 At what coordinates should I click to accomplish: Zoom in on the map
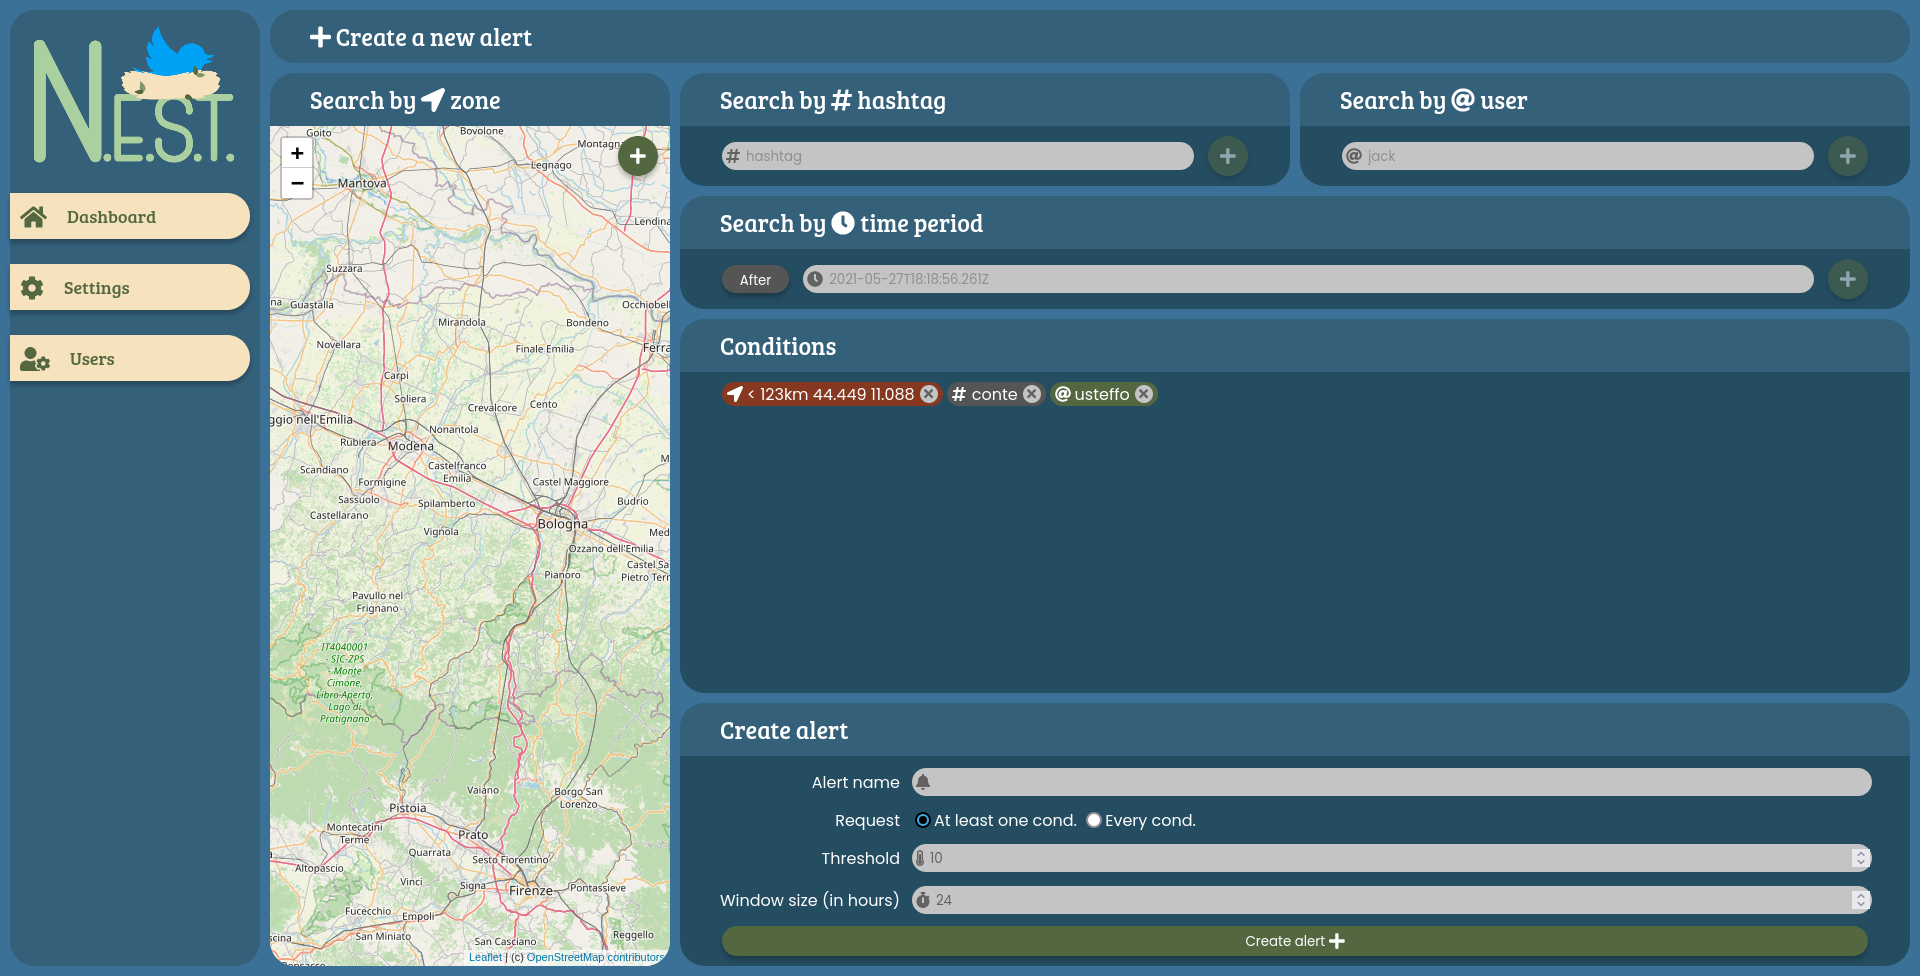pyautogui.click(x=297, y=153)
